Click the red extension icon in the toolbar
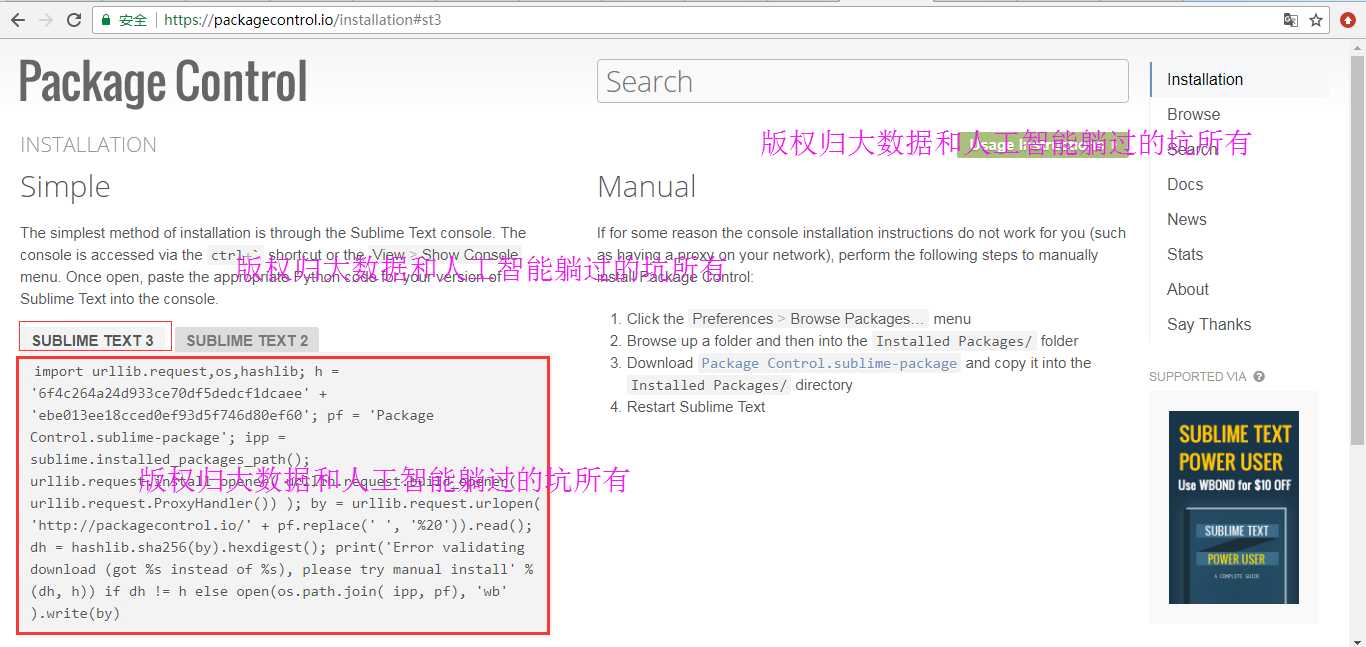 [x=1348, y=20]
